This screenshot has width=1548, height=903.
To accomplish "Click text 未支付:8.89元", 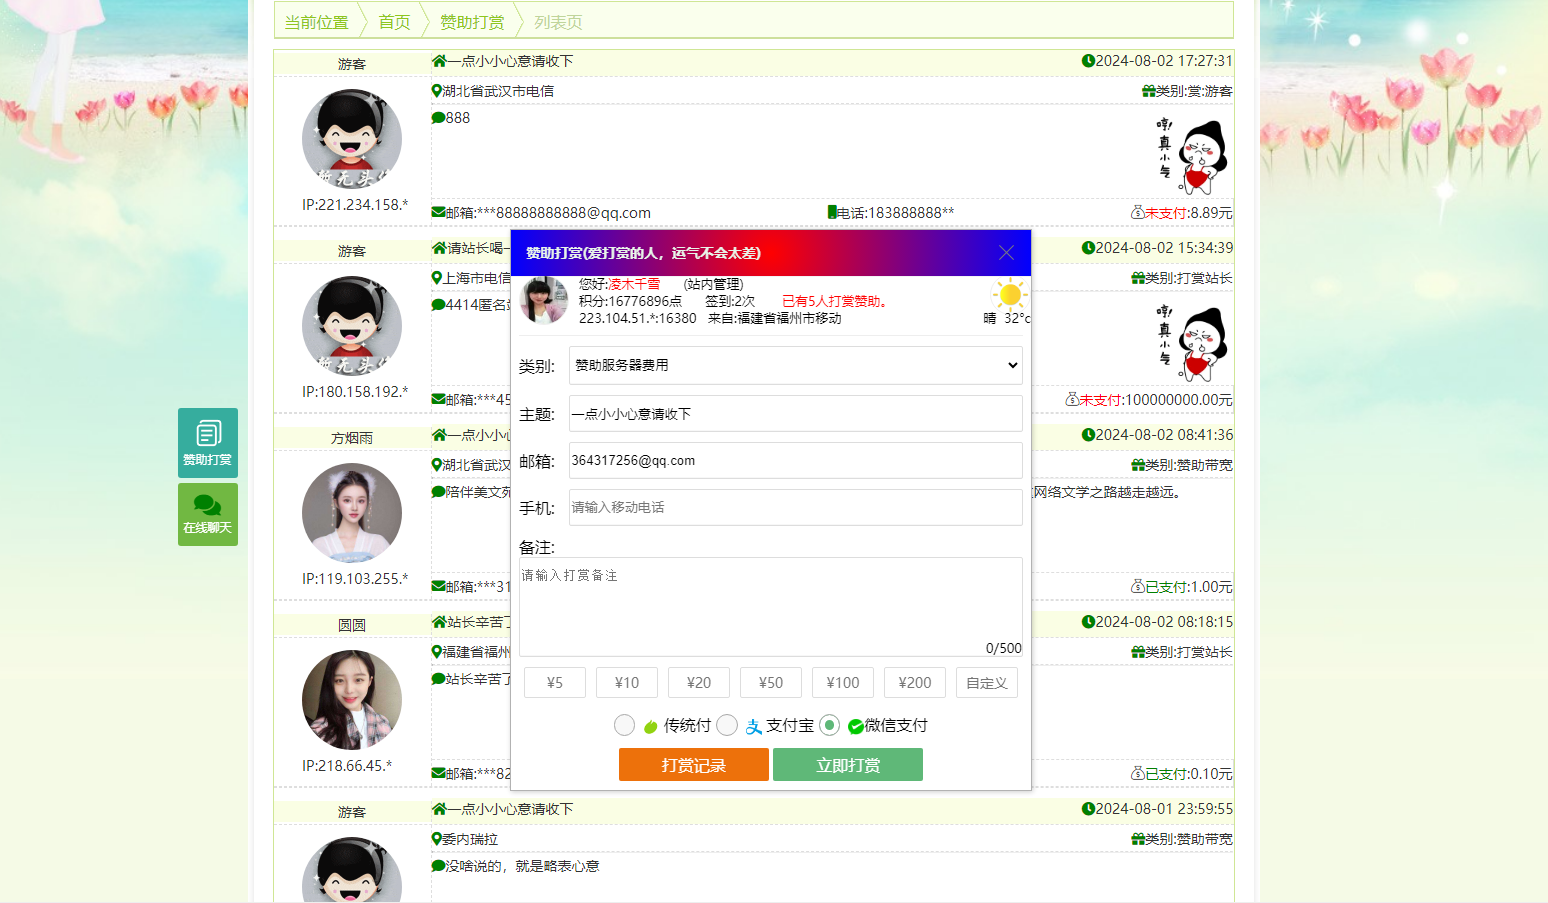I will [1188, 213].
